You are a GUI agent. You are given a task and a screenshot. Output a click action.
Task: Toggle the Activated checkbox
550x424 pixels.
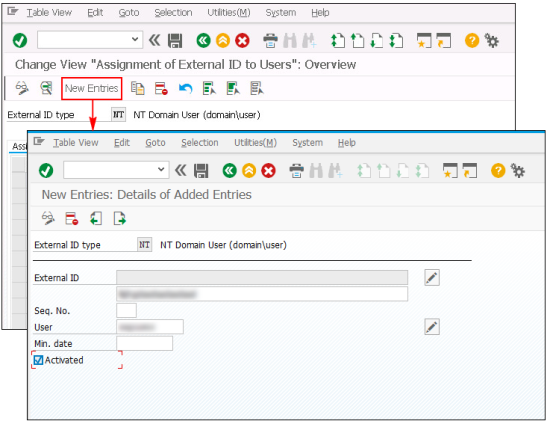point(38,360)
